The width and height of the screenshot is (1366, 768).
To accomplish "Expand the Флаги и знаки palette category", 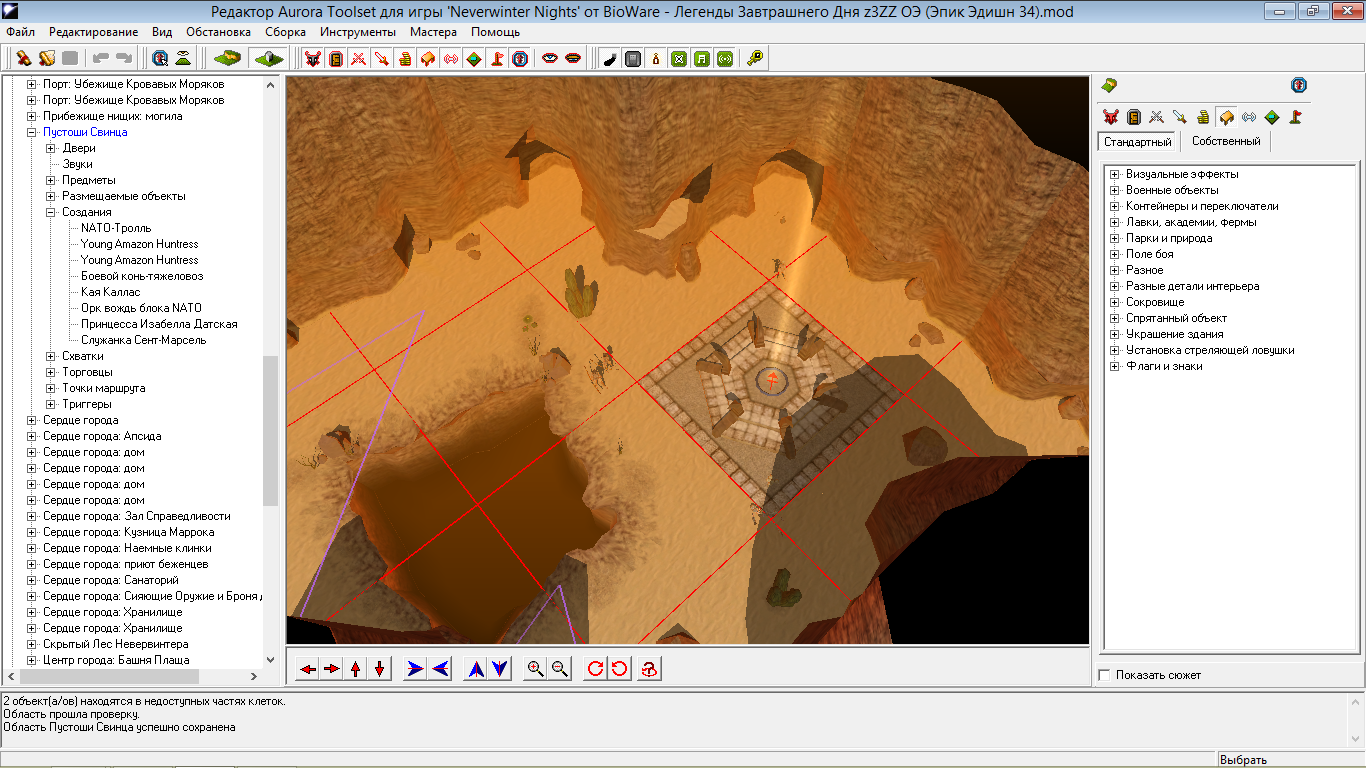I will click(x=1114, y=366).
